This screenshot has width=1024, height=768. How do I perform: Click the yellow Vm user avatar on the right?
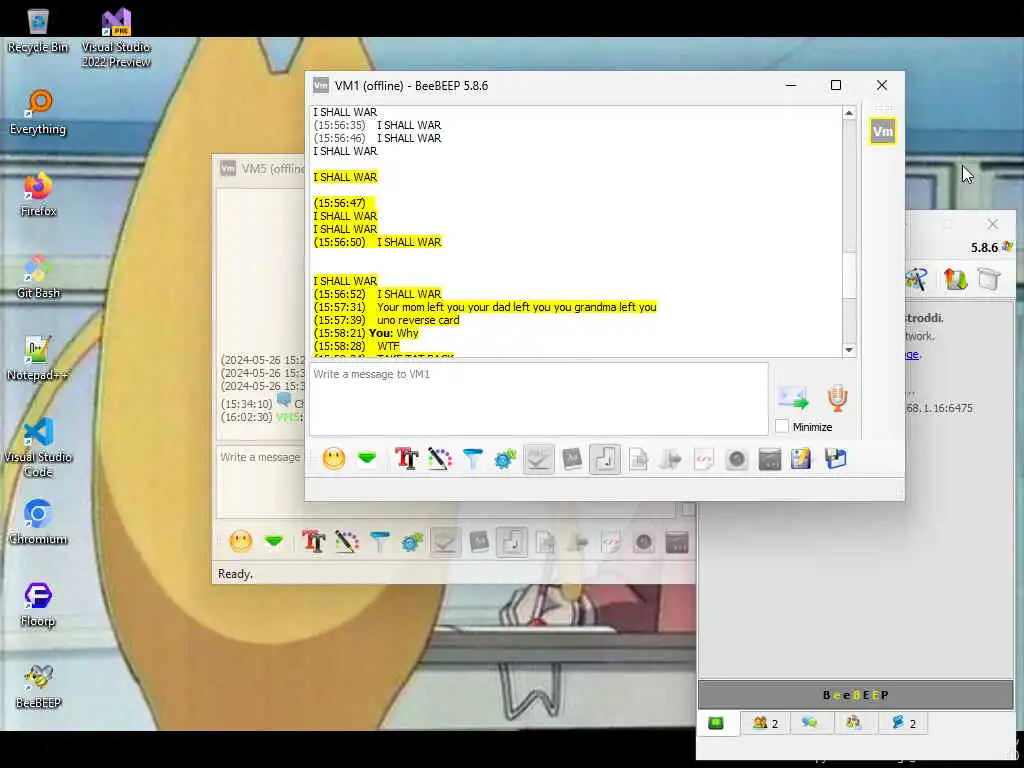point(882,131)
